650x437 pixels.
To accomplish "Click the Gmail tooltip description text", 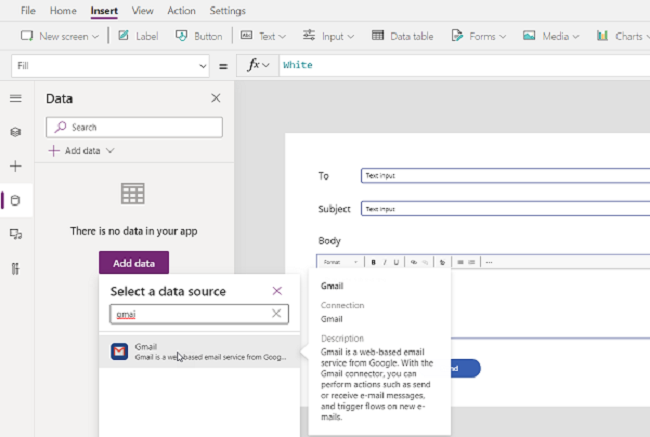I will [x=376, y=384].
